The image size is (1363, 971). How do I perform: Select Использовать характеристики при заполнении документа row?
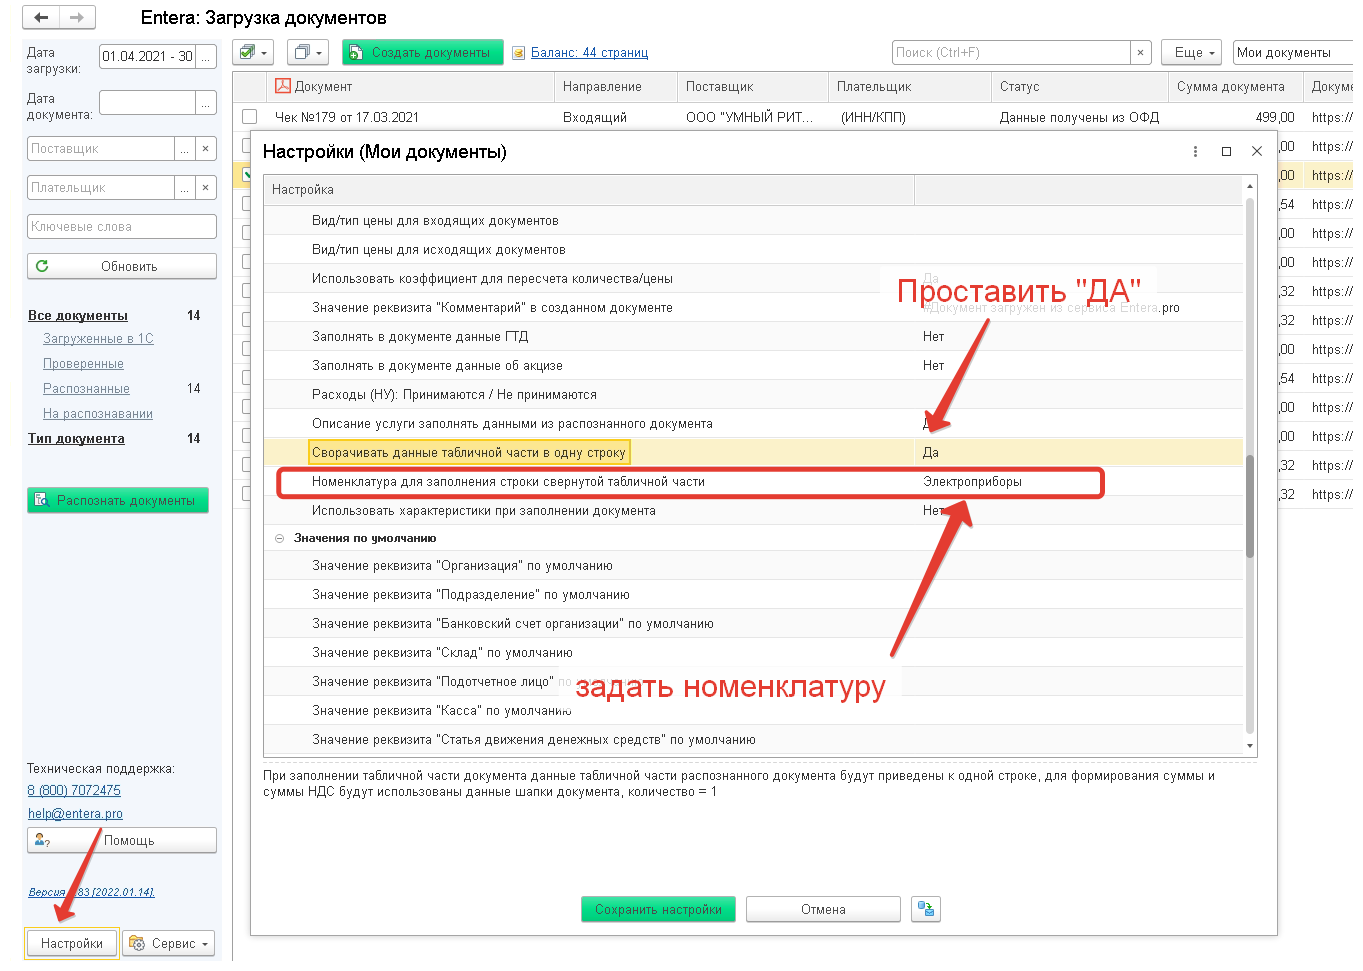coord(753,511)
